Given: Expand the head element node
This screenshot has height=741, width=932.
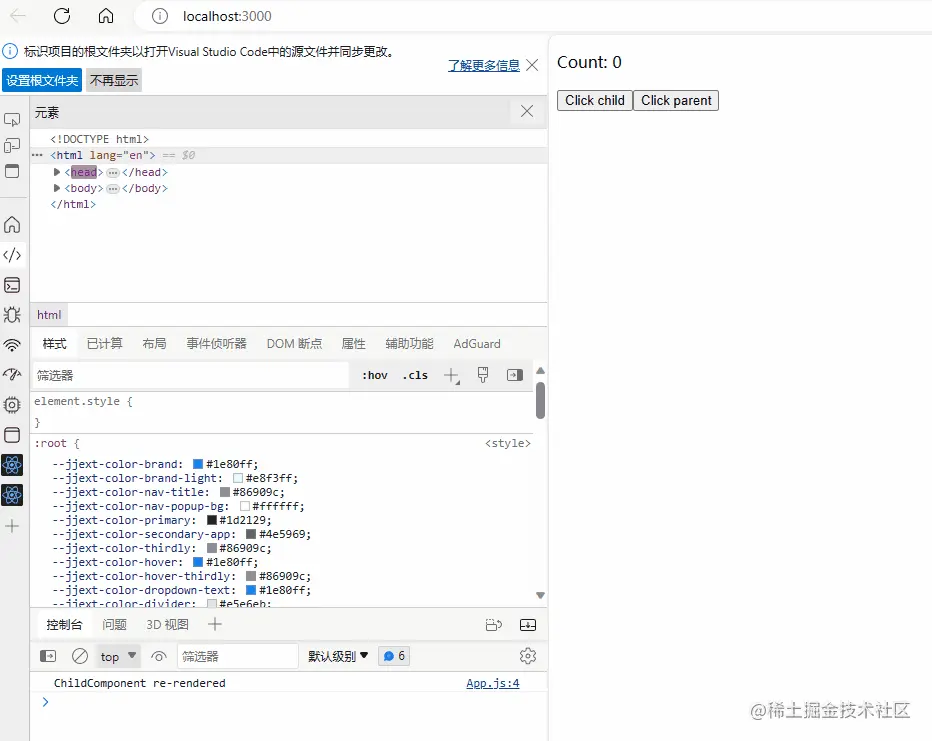Looking at the screenshot, I should [56, 172].
